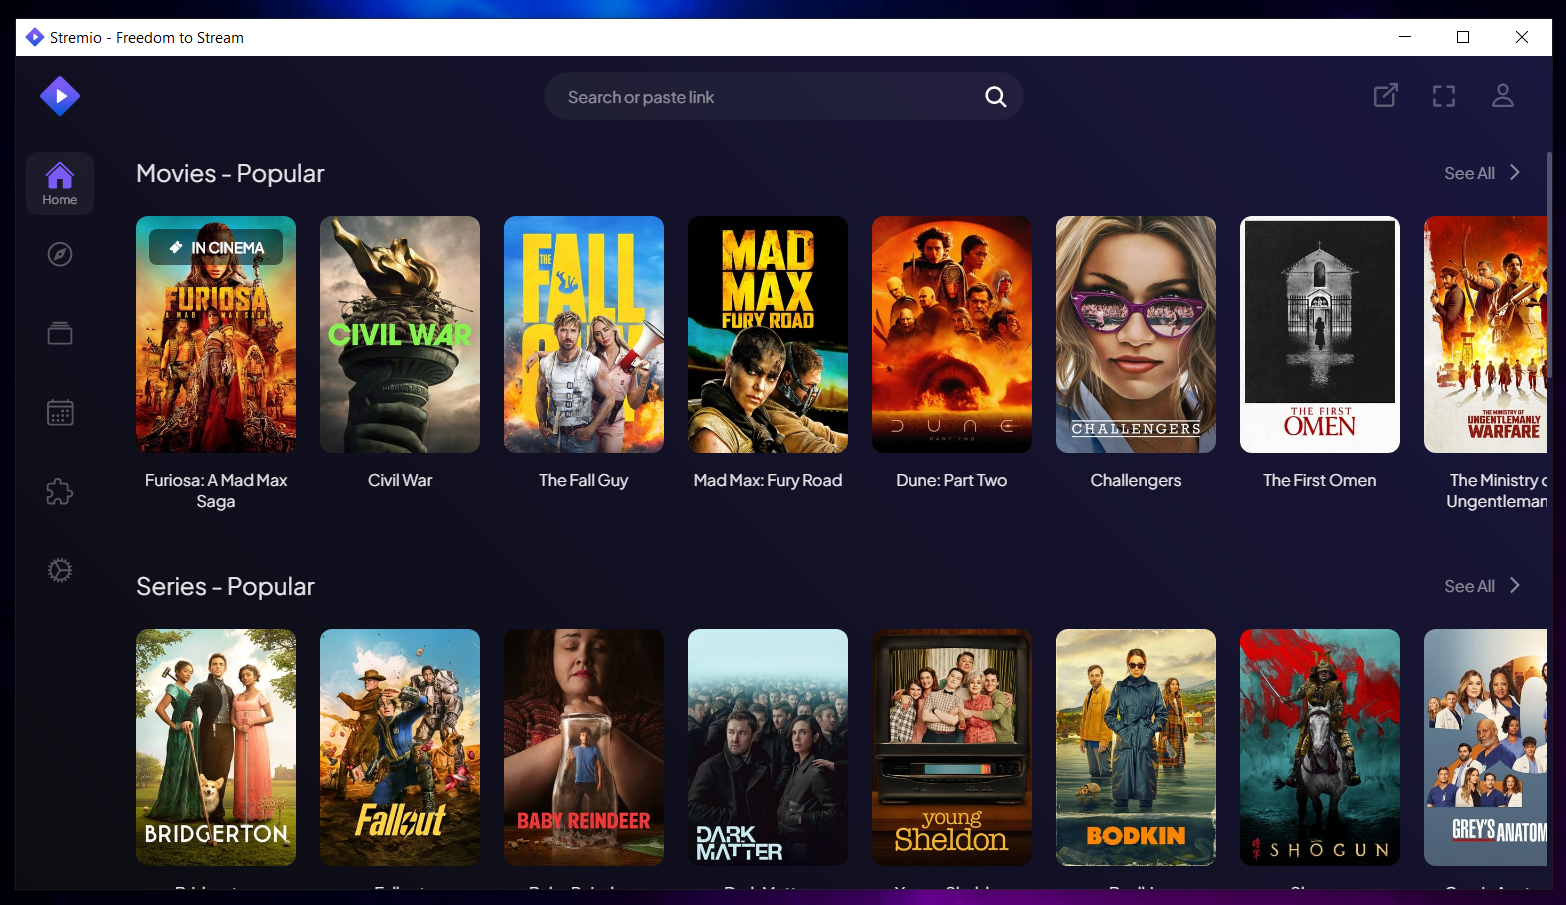Open the Challengers movie poster
The width and height of the screenshot is (1566, 905).
(x=1136, y=334)
